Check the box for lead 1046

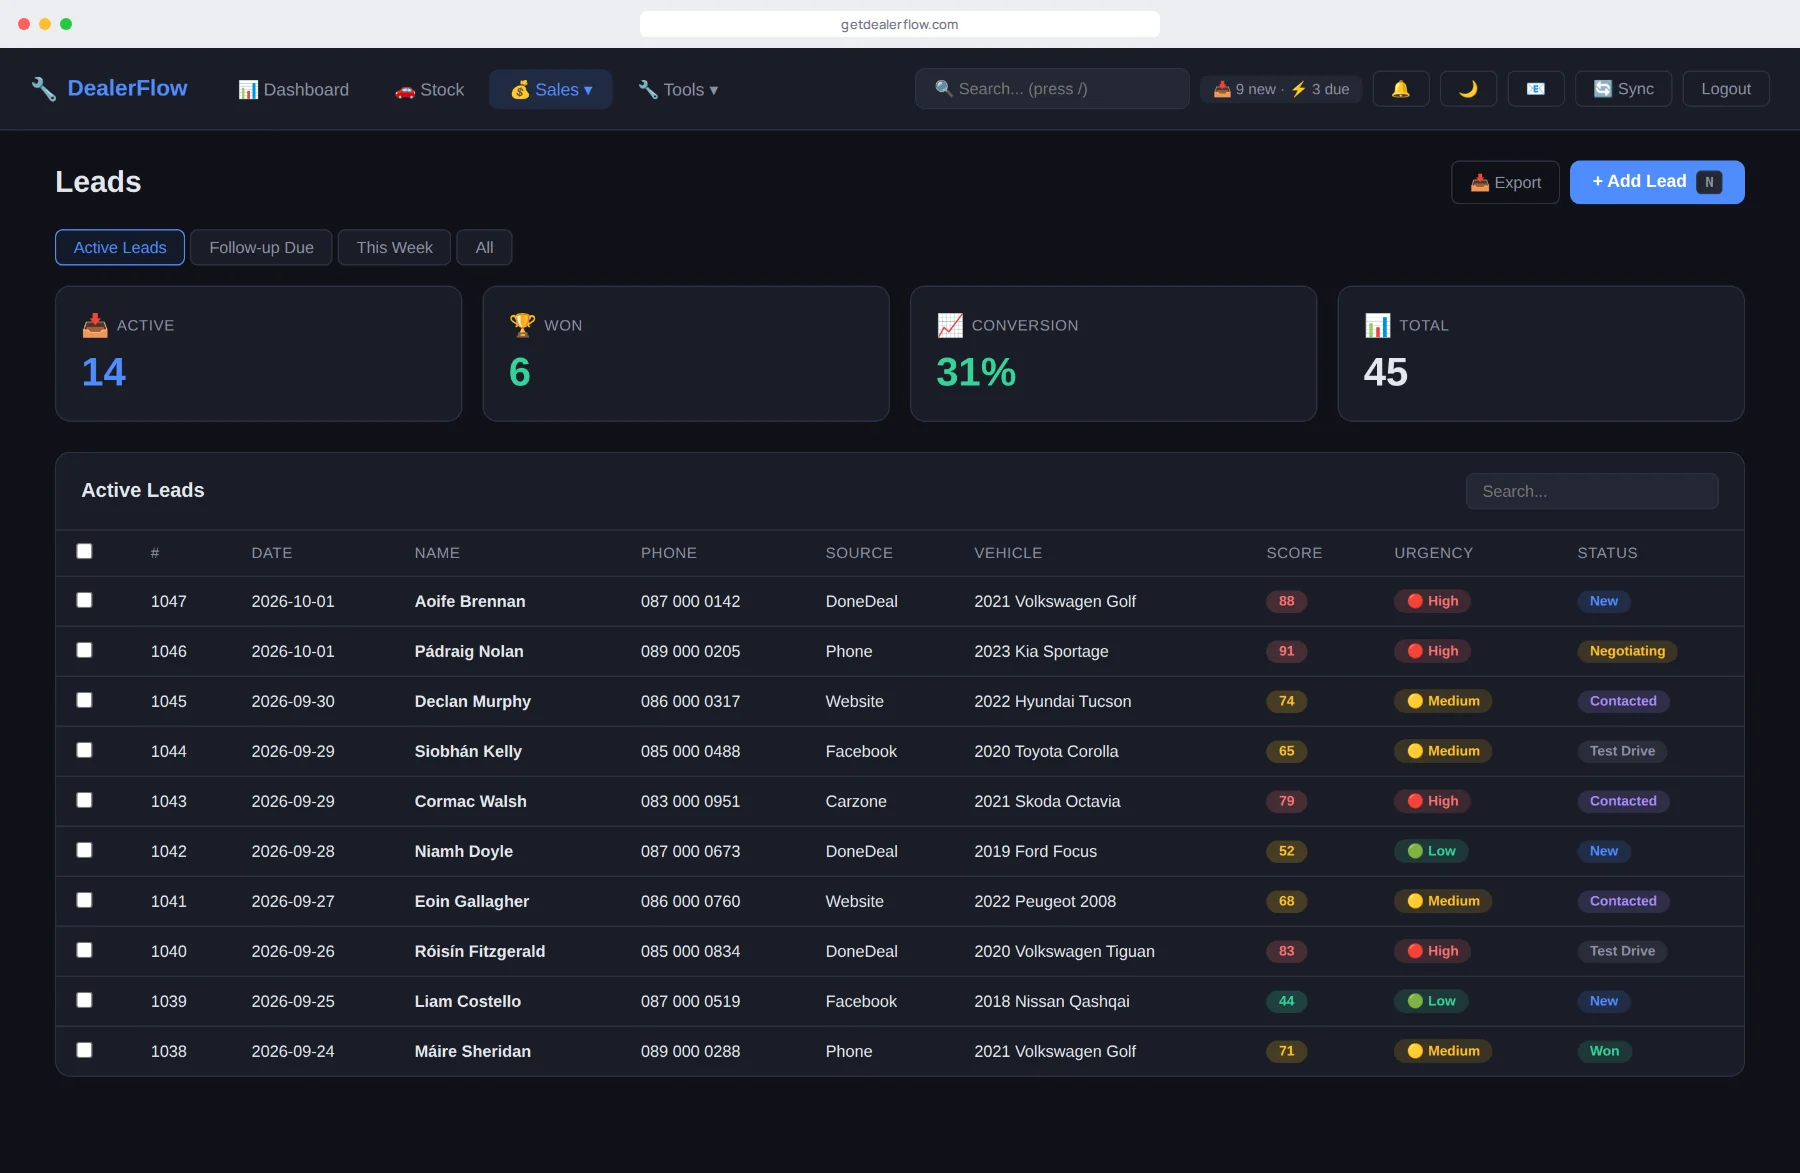(x=85, y=650)
